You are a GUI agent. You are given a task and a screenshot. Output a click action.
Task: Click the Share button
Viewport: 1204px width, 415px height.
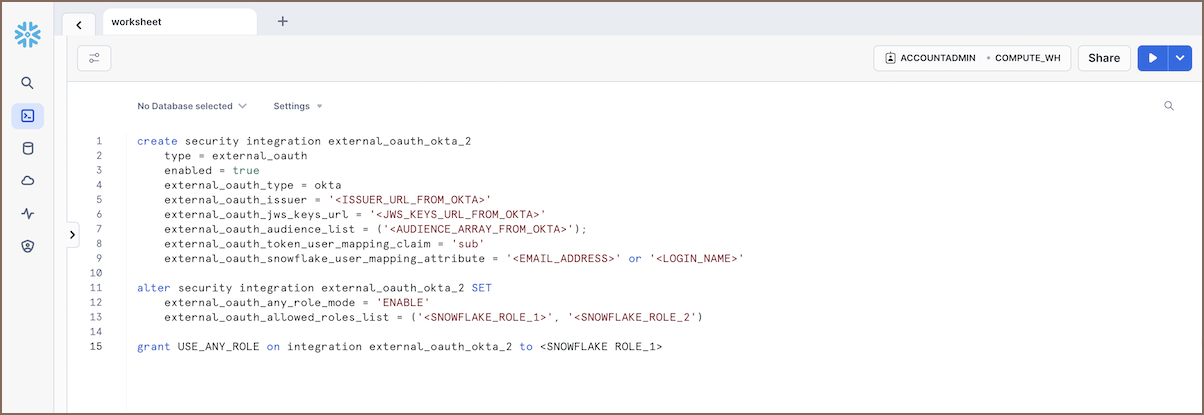pyautogui.click(x=1103, y=58)
